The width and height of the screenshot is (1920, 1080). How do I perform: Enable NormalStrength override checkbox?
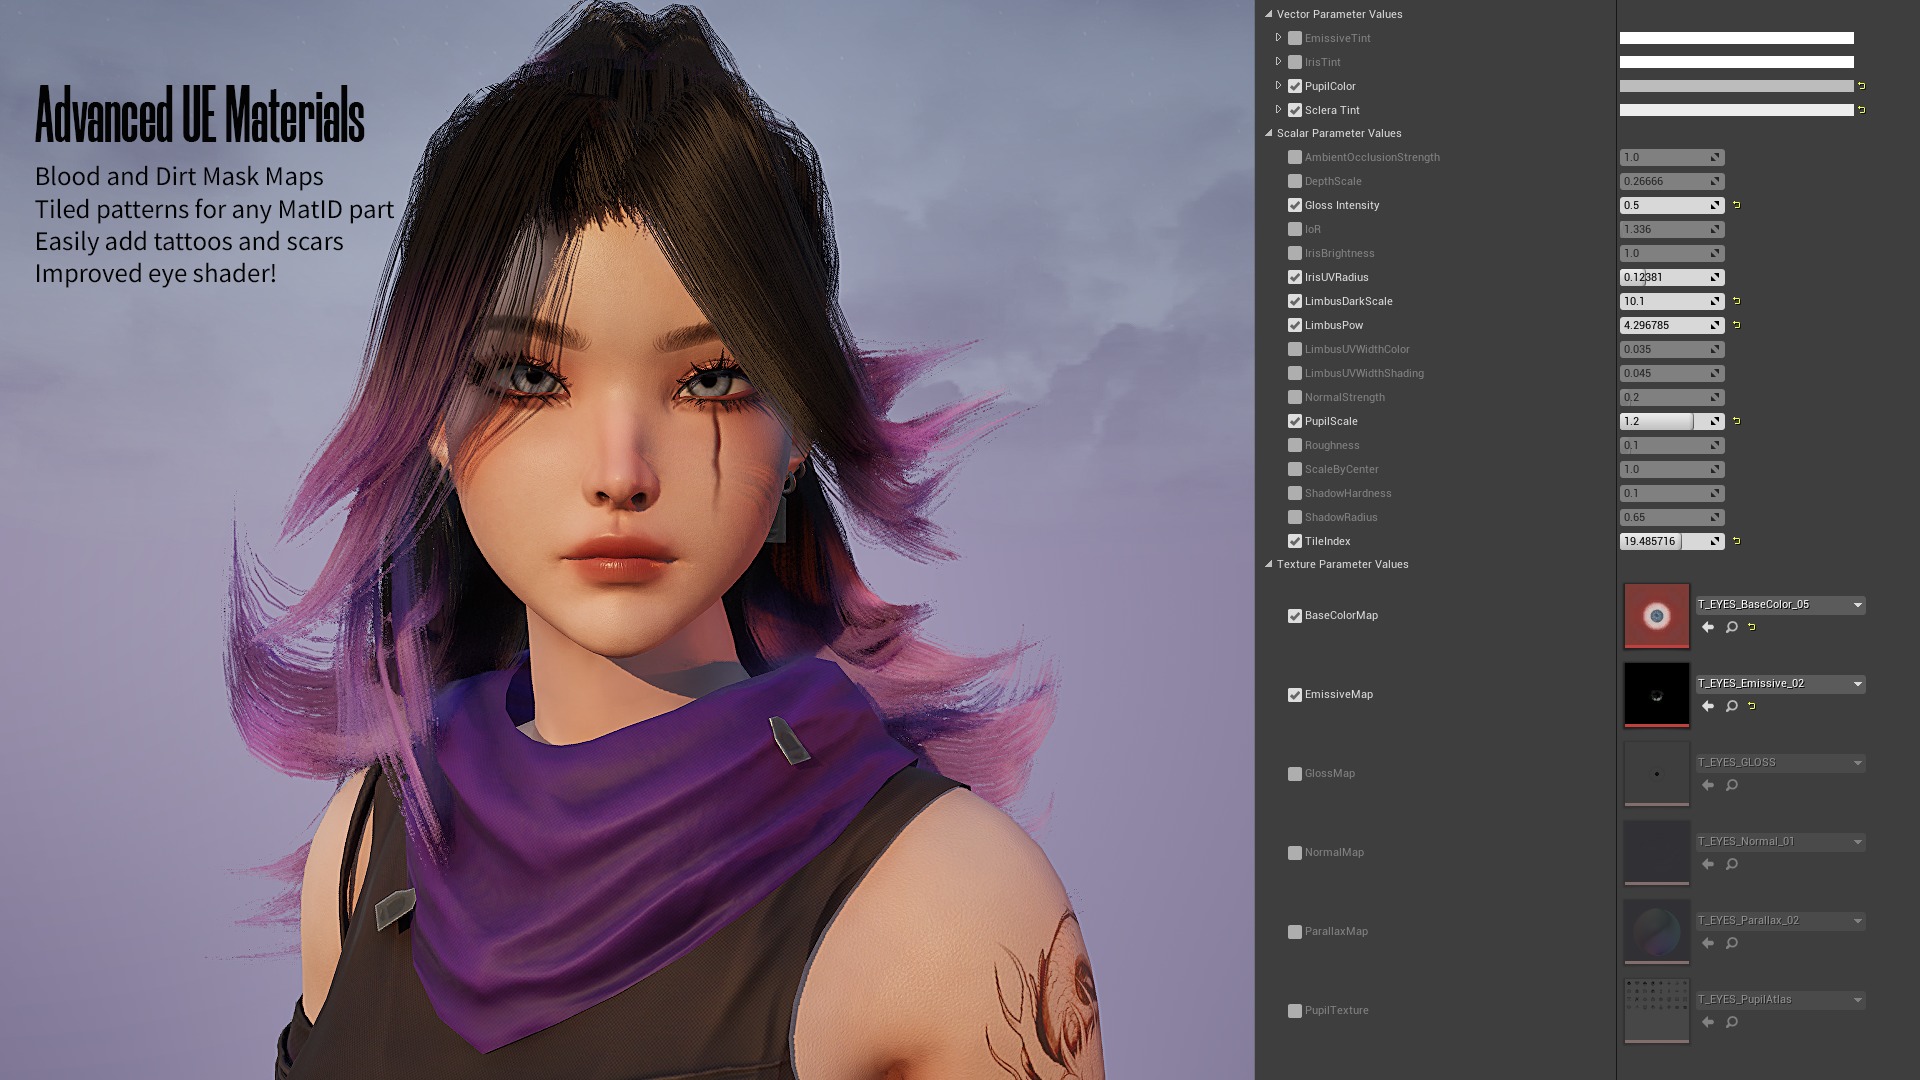tap(1295, 397)
